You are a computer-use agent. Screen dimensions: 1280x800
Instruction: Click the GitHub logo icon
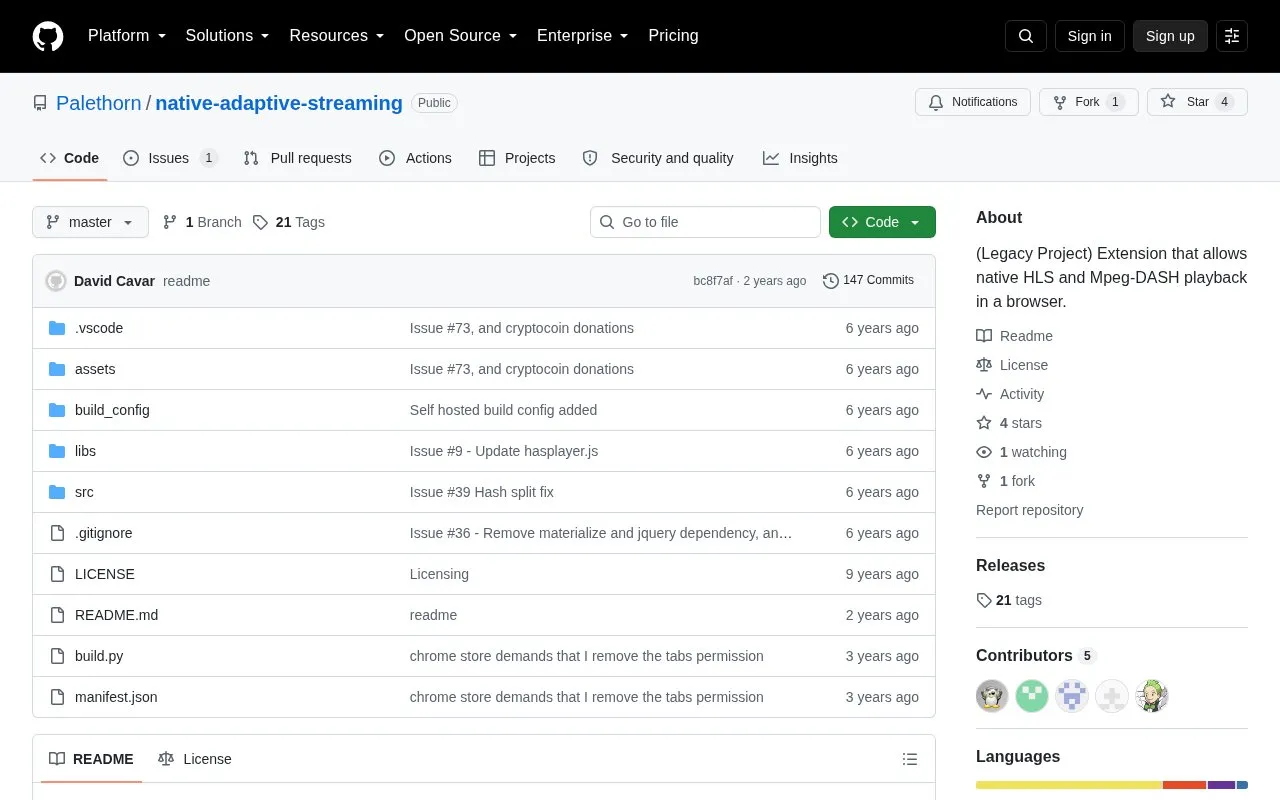tap(48, 36)
